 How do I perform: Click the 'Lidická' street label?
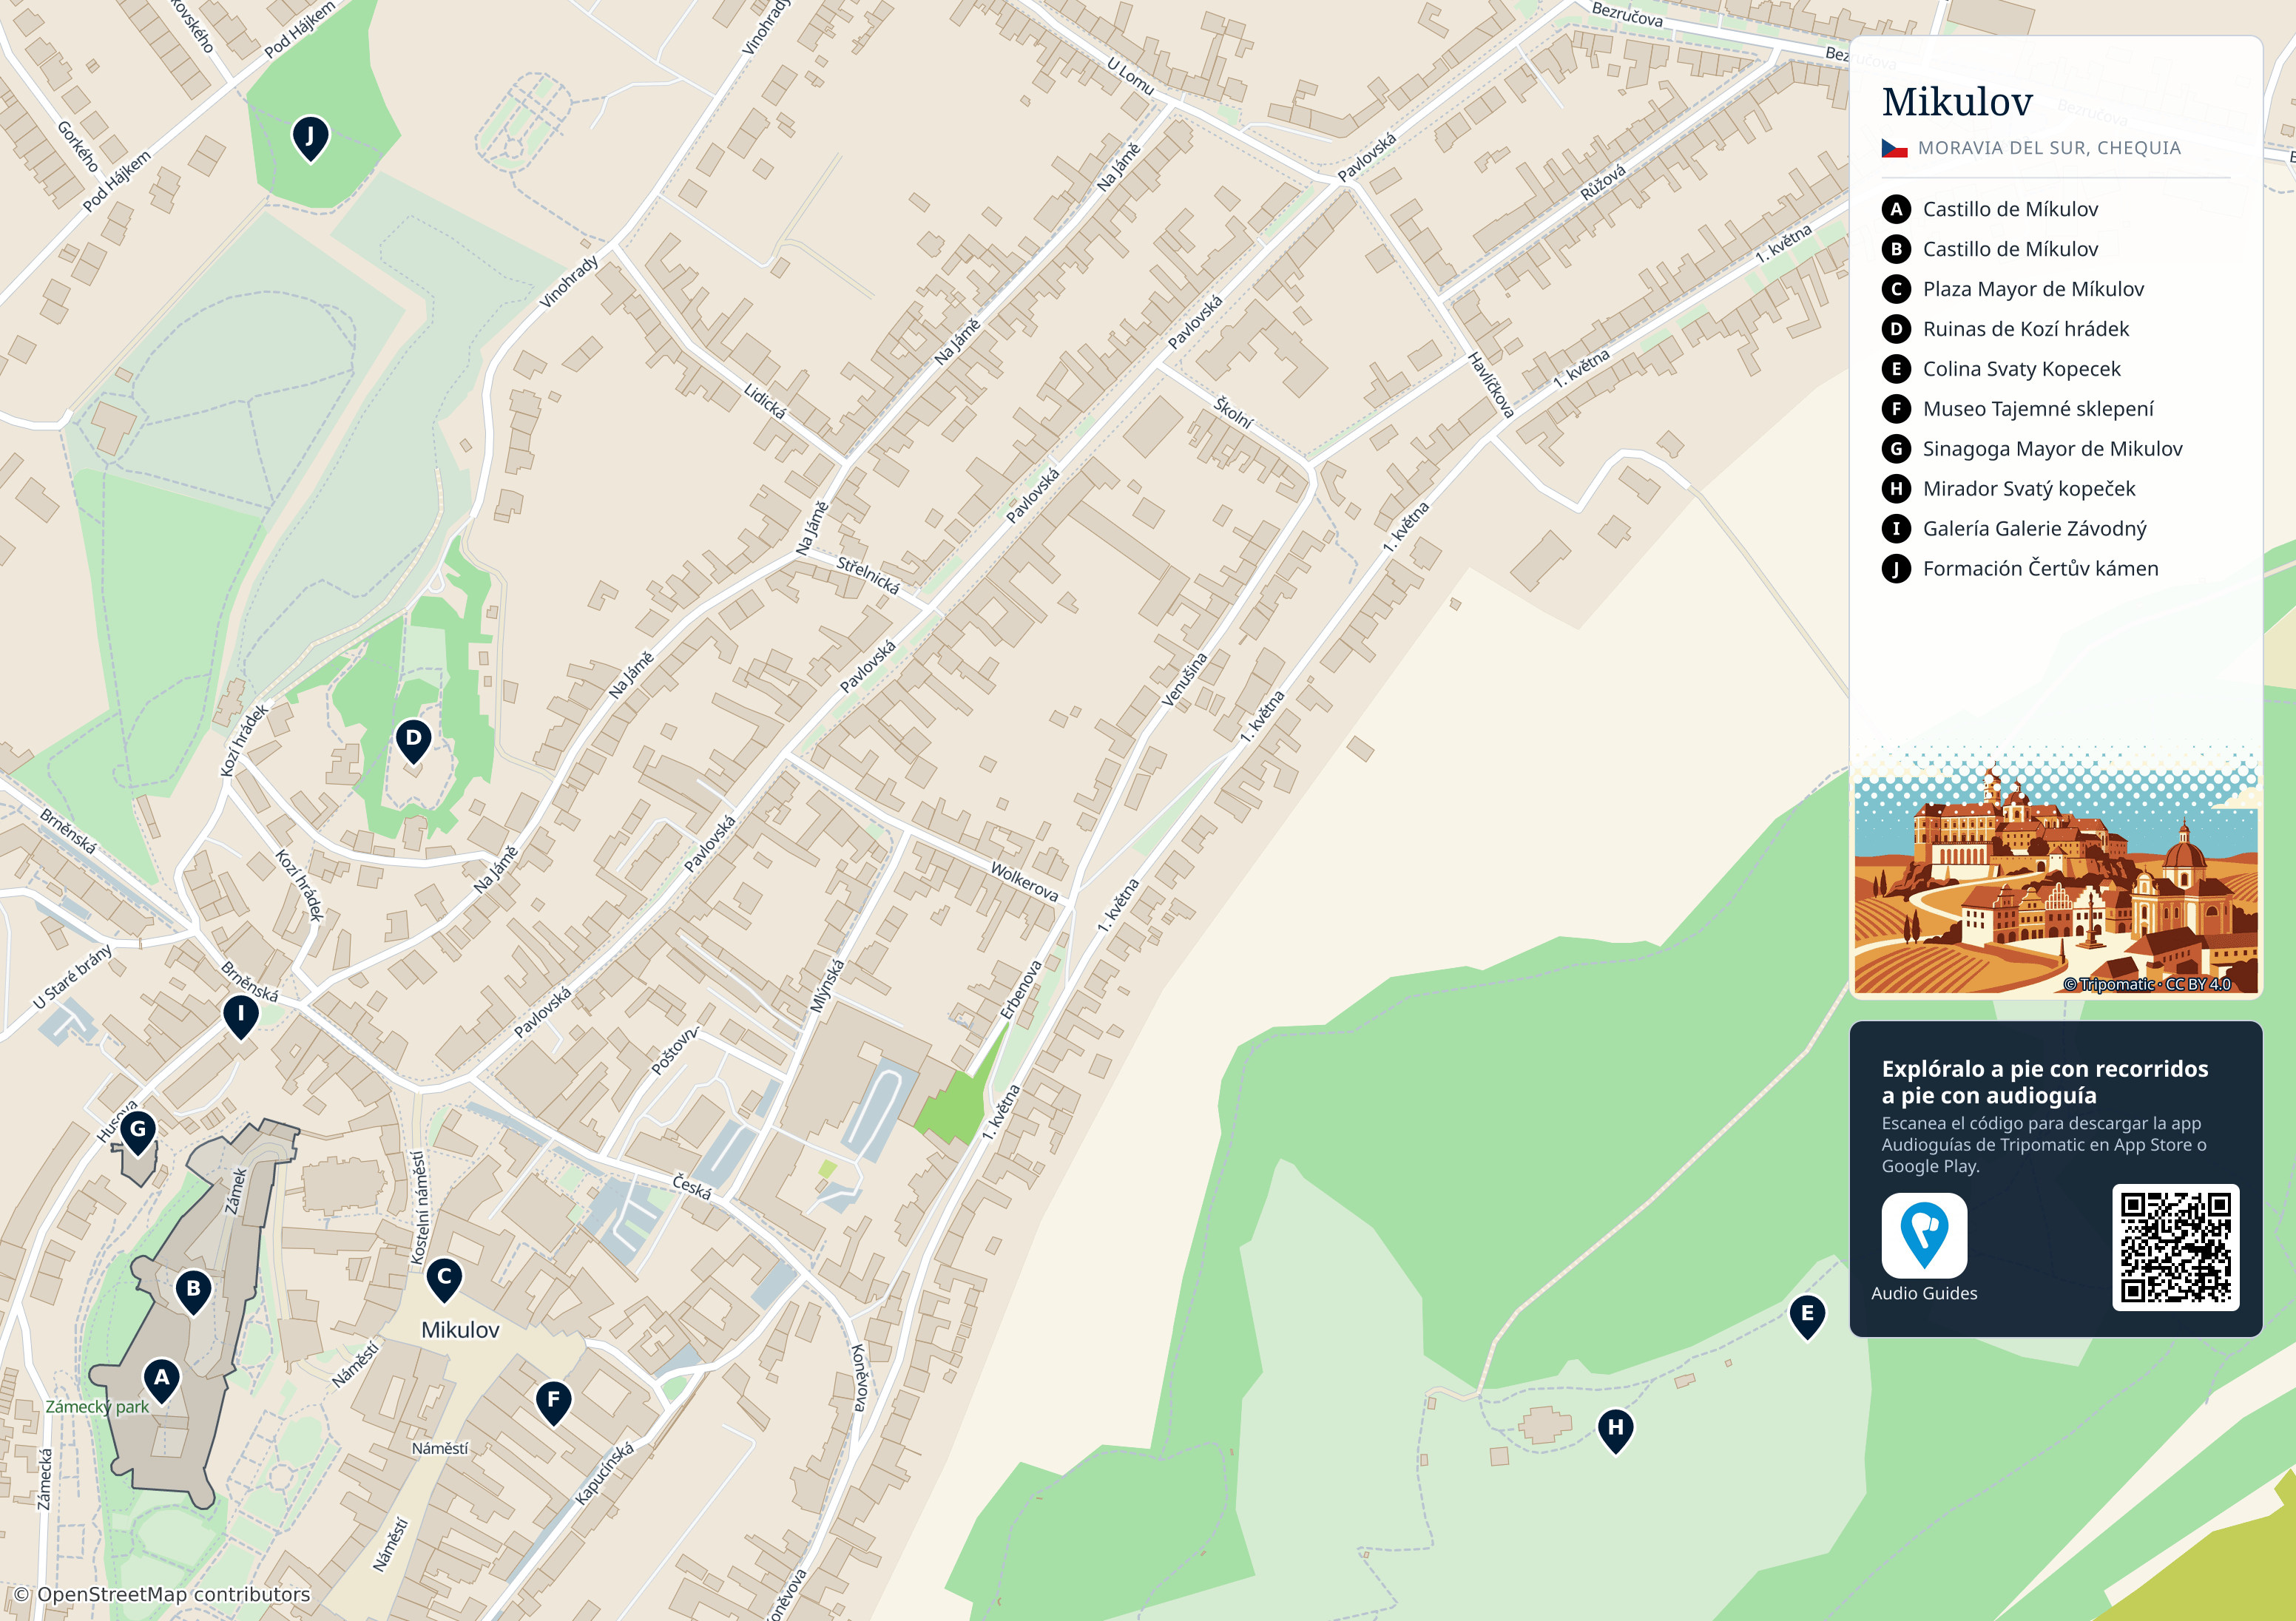click(x=765, y=401)
